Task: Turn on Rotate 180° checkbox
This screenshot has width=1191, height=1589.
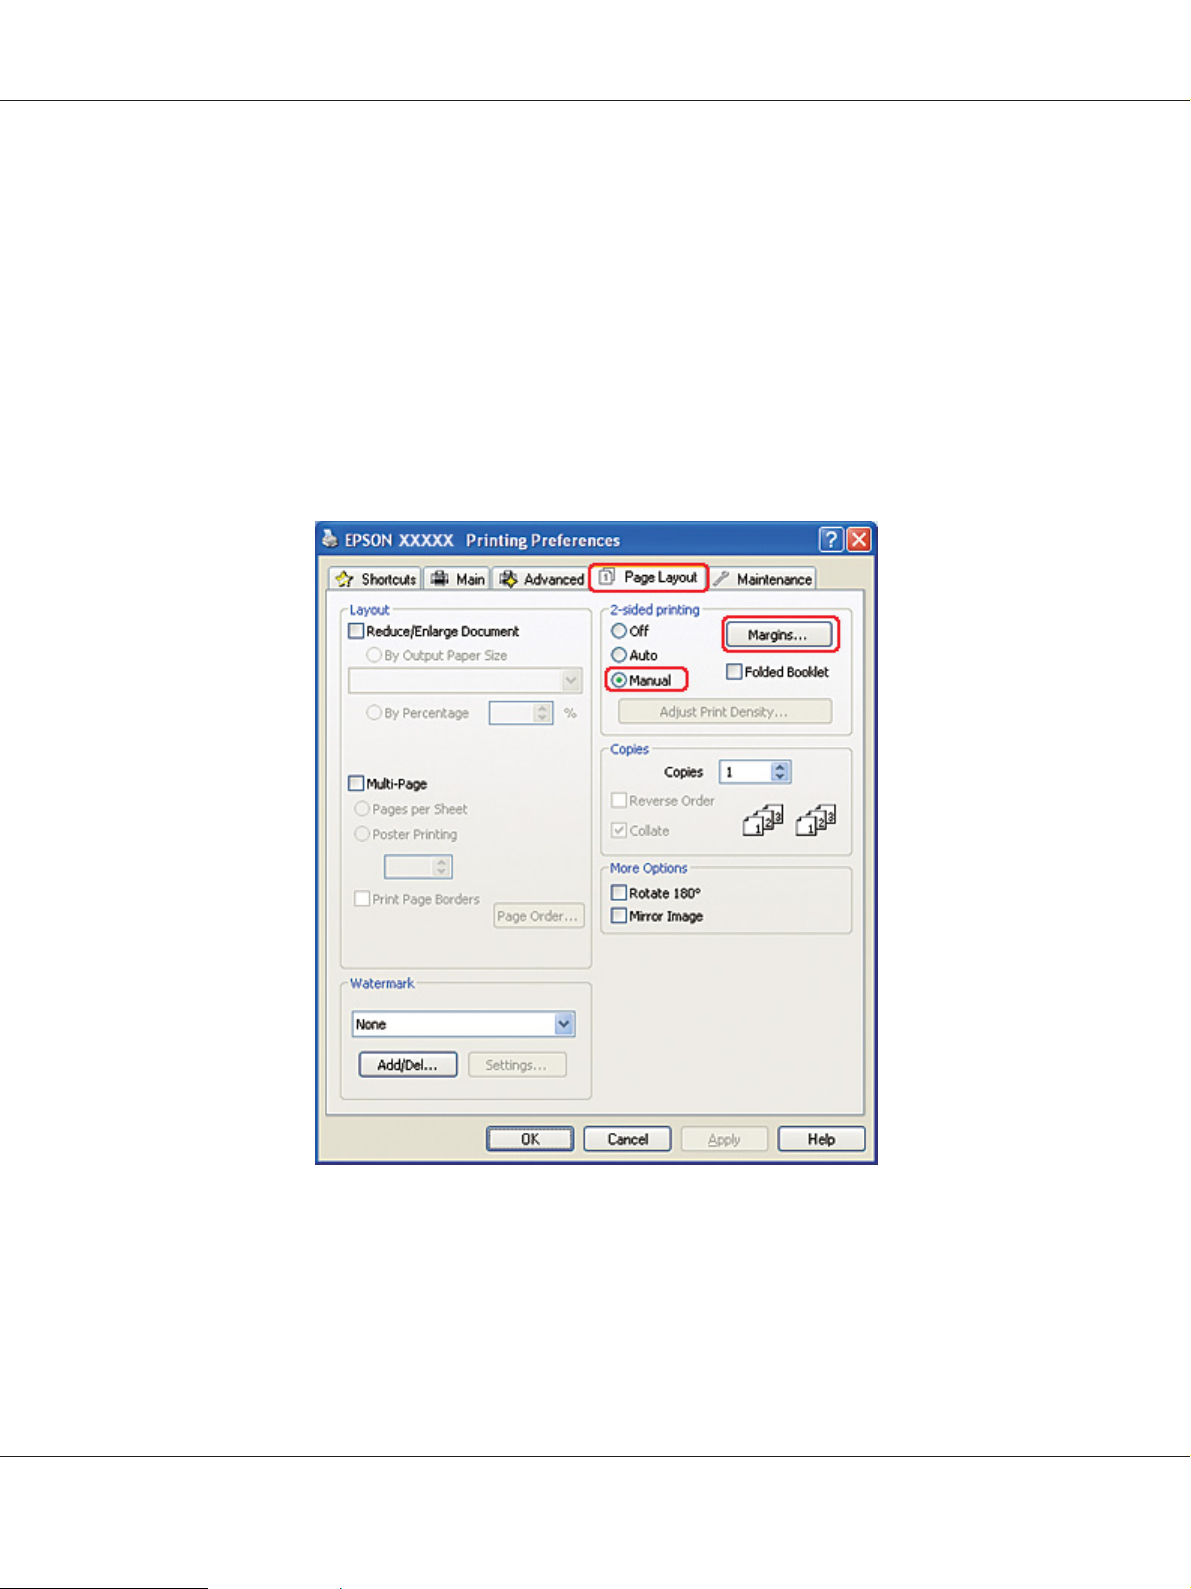Action: pos(619,893)
